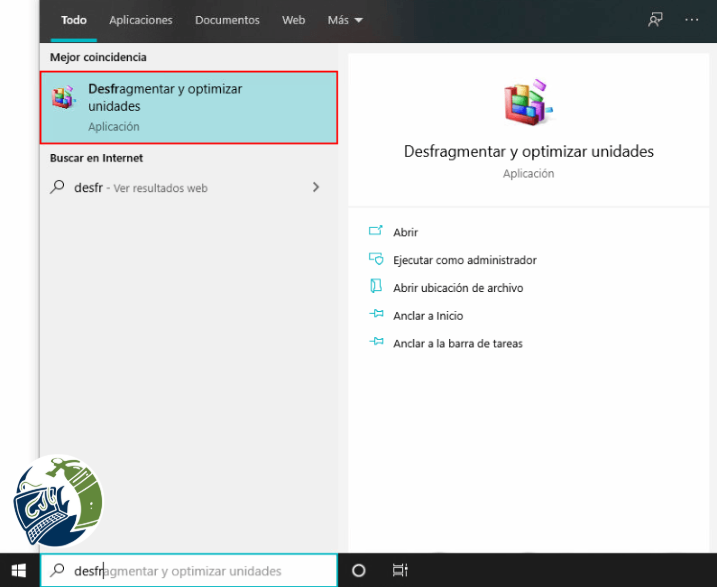Click the pin icon beside Anclar a la barra de tareas

click(376, 342)
